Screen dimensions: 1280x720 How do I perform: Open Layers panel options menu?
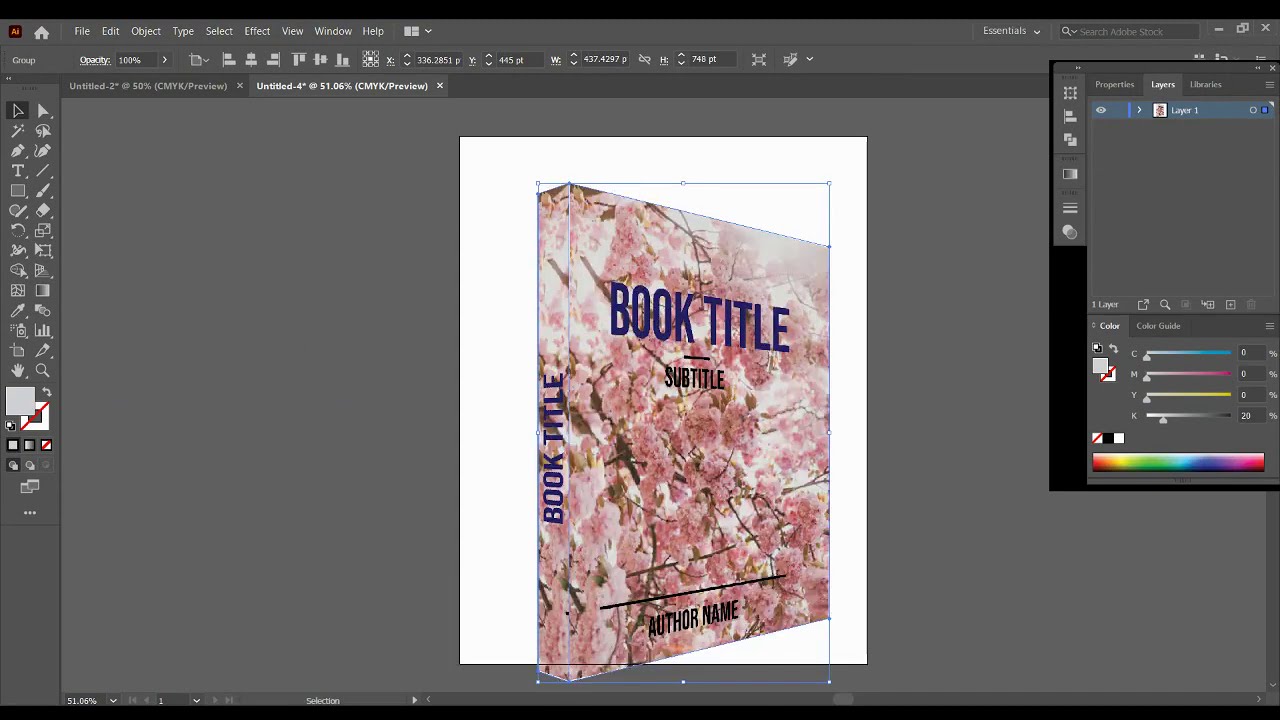coord(1270,84)
